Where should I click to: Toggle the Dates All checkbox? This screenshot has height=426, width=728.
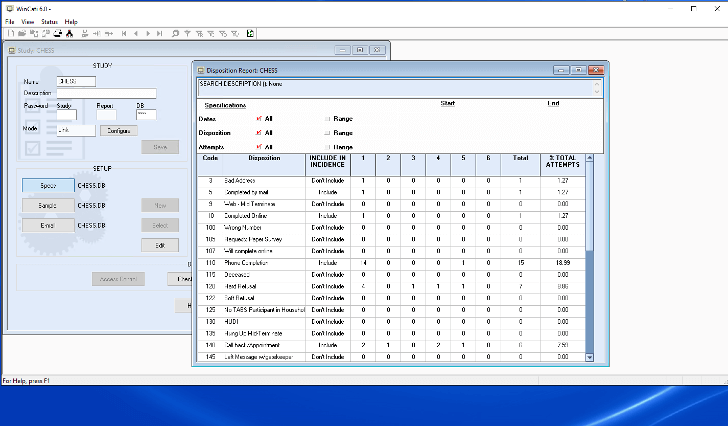[x=259, y=119]
